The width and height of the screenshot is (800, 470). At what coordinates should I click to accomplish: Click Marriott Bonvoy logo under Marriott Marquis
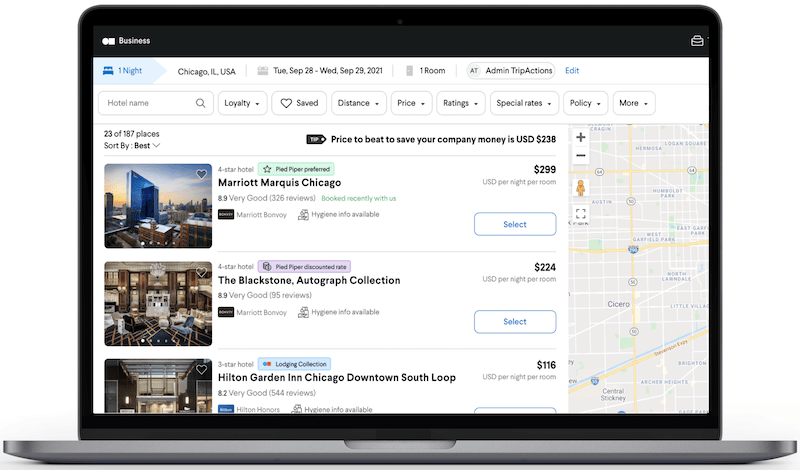(226, 214)
